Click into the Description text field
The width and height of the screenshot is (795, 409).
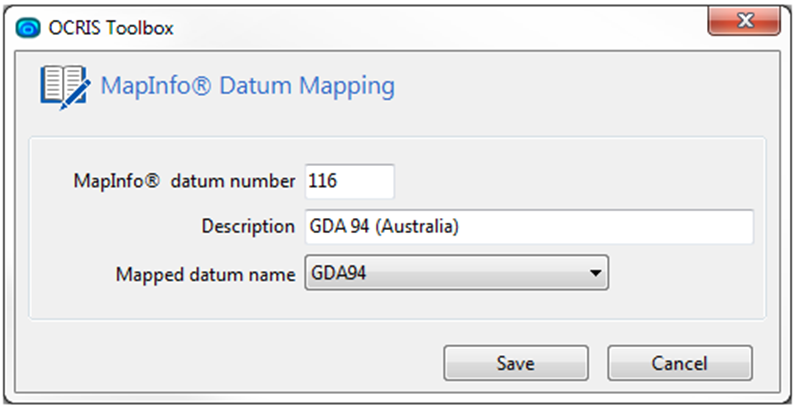529,226
